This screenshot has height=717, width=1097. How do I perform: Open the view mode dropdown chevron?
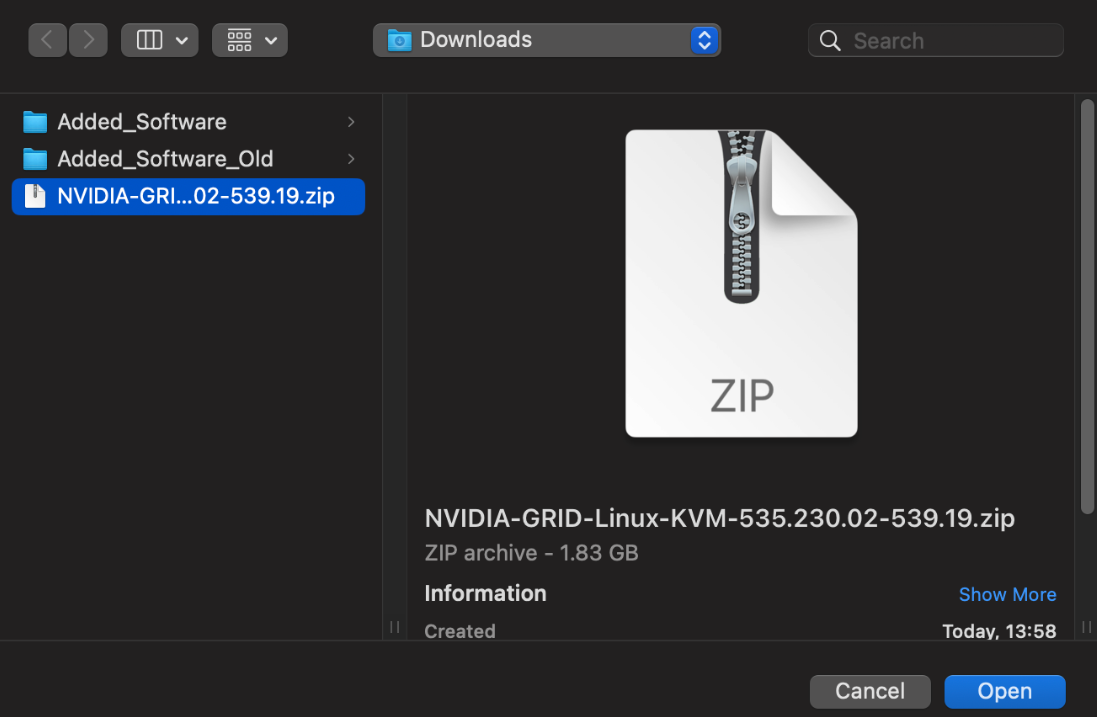(x=181, y=40)
